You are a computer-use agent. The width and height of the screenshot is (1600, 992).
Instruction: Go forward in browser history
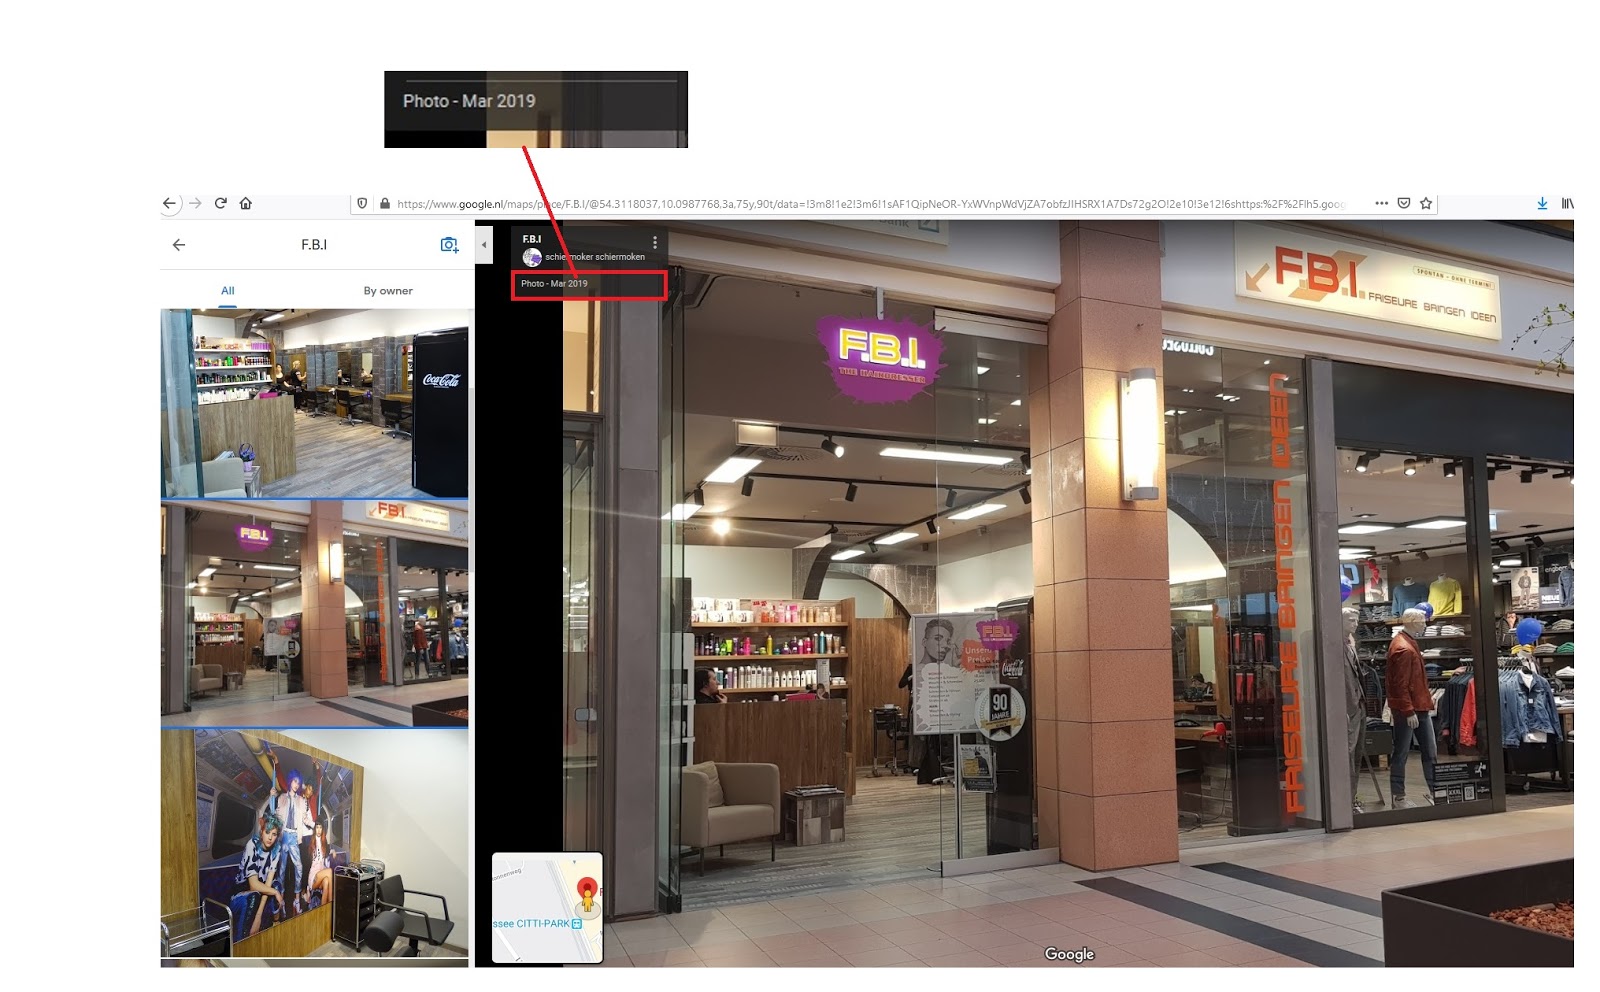coord(196,203)
